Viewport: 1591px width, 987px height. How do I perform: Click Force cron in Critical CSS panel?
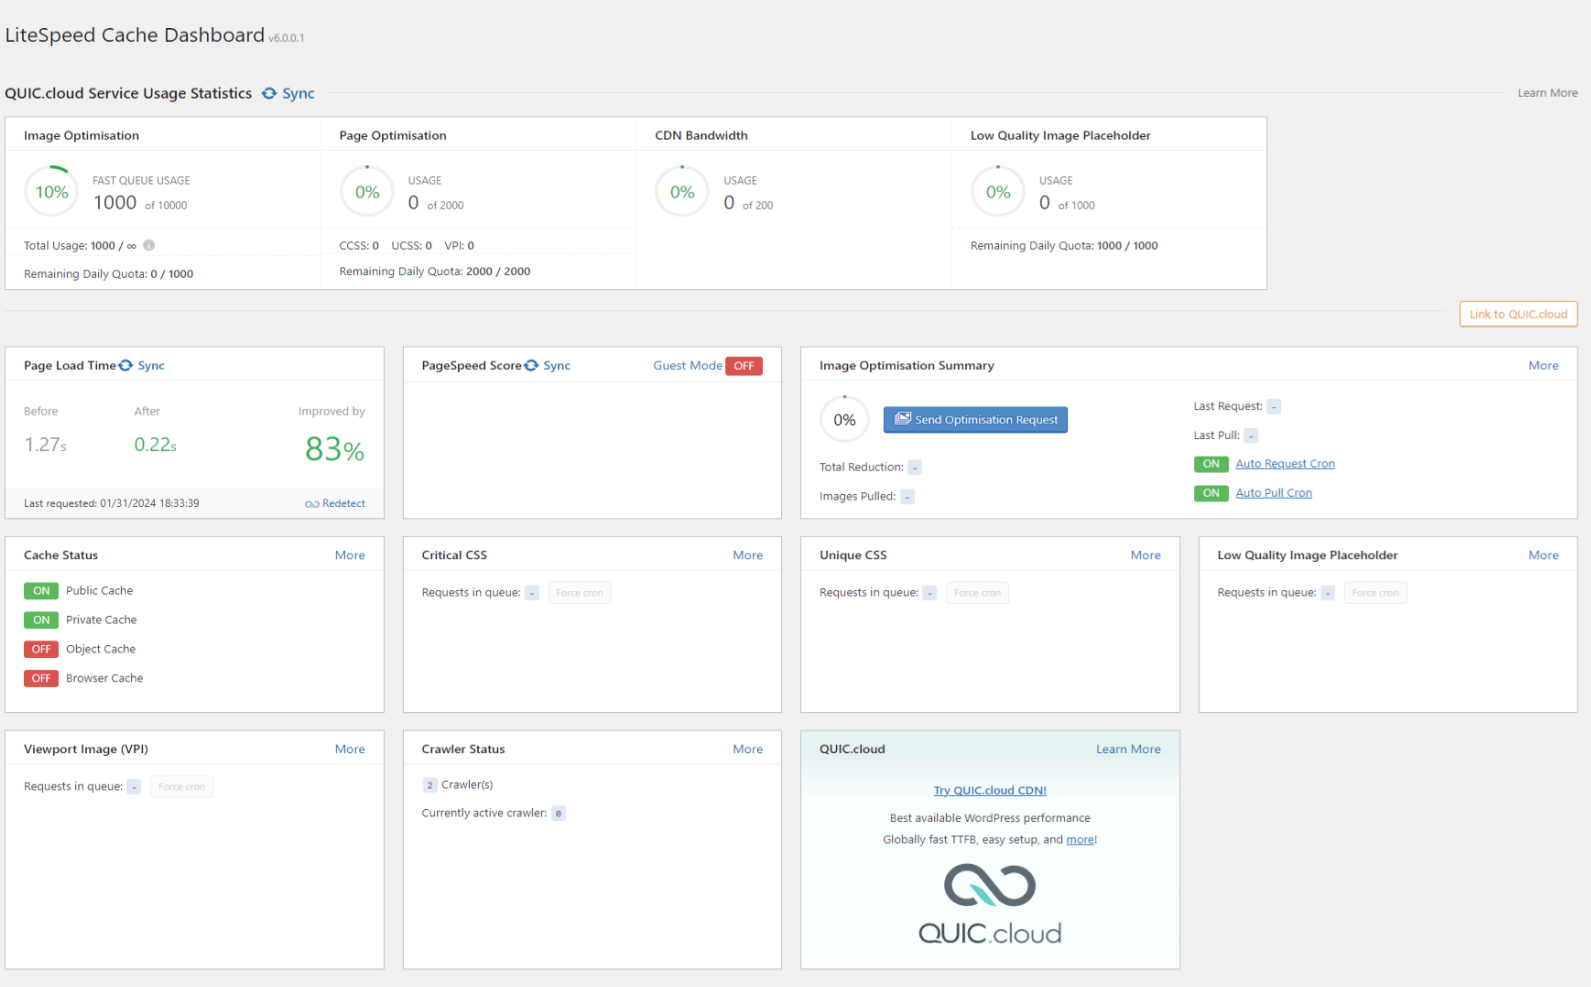click(x=580, y=593)
